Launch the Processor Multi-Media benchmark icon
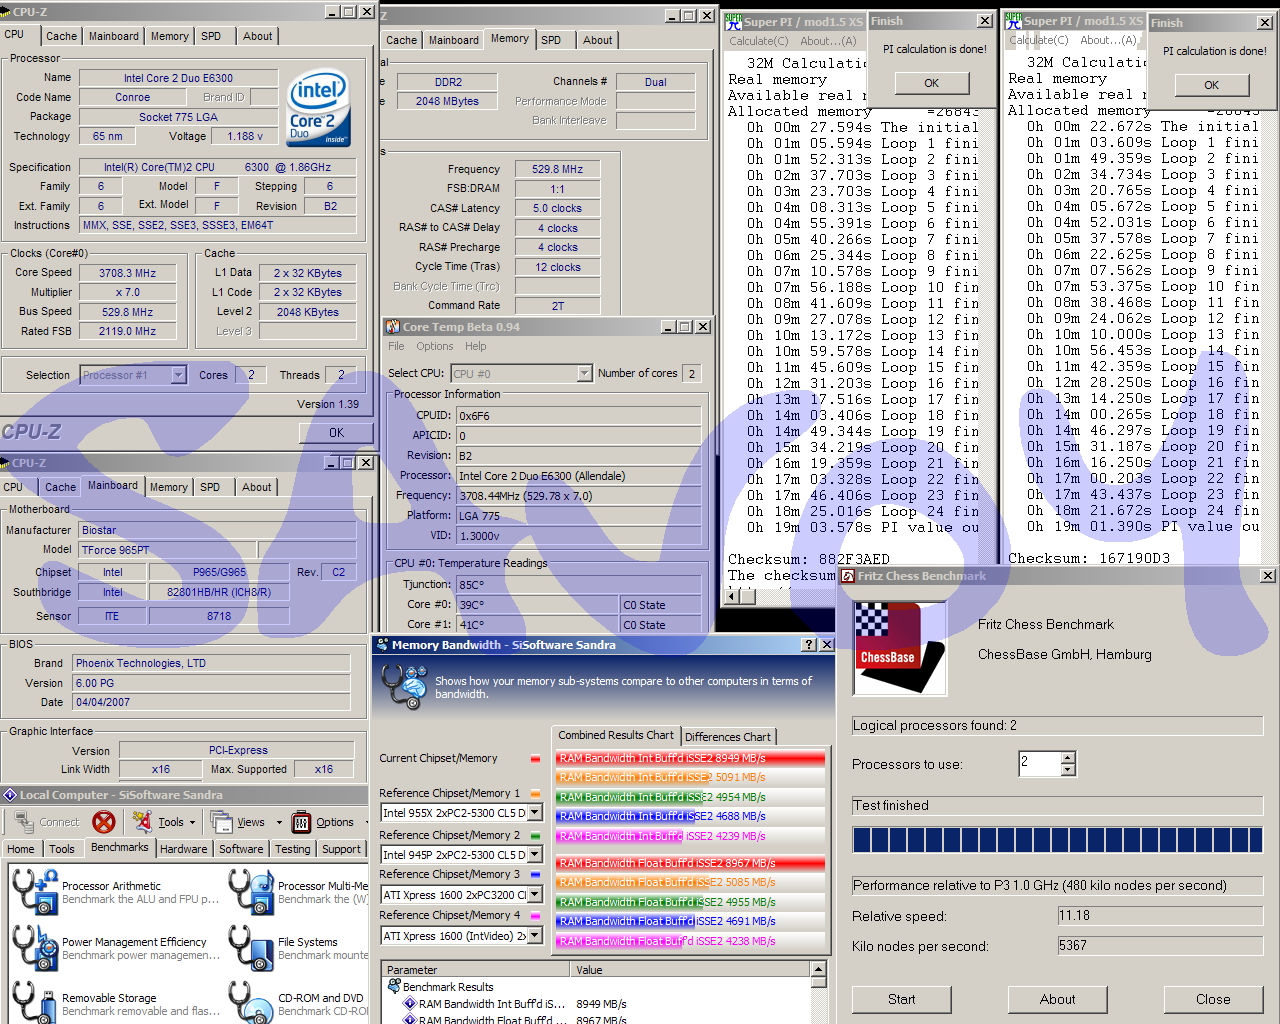 coord(251,891)
